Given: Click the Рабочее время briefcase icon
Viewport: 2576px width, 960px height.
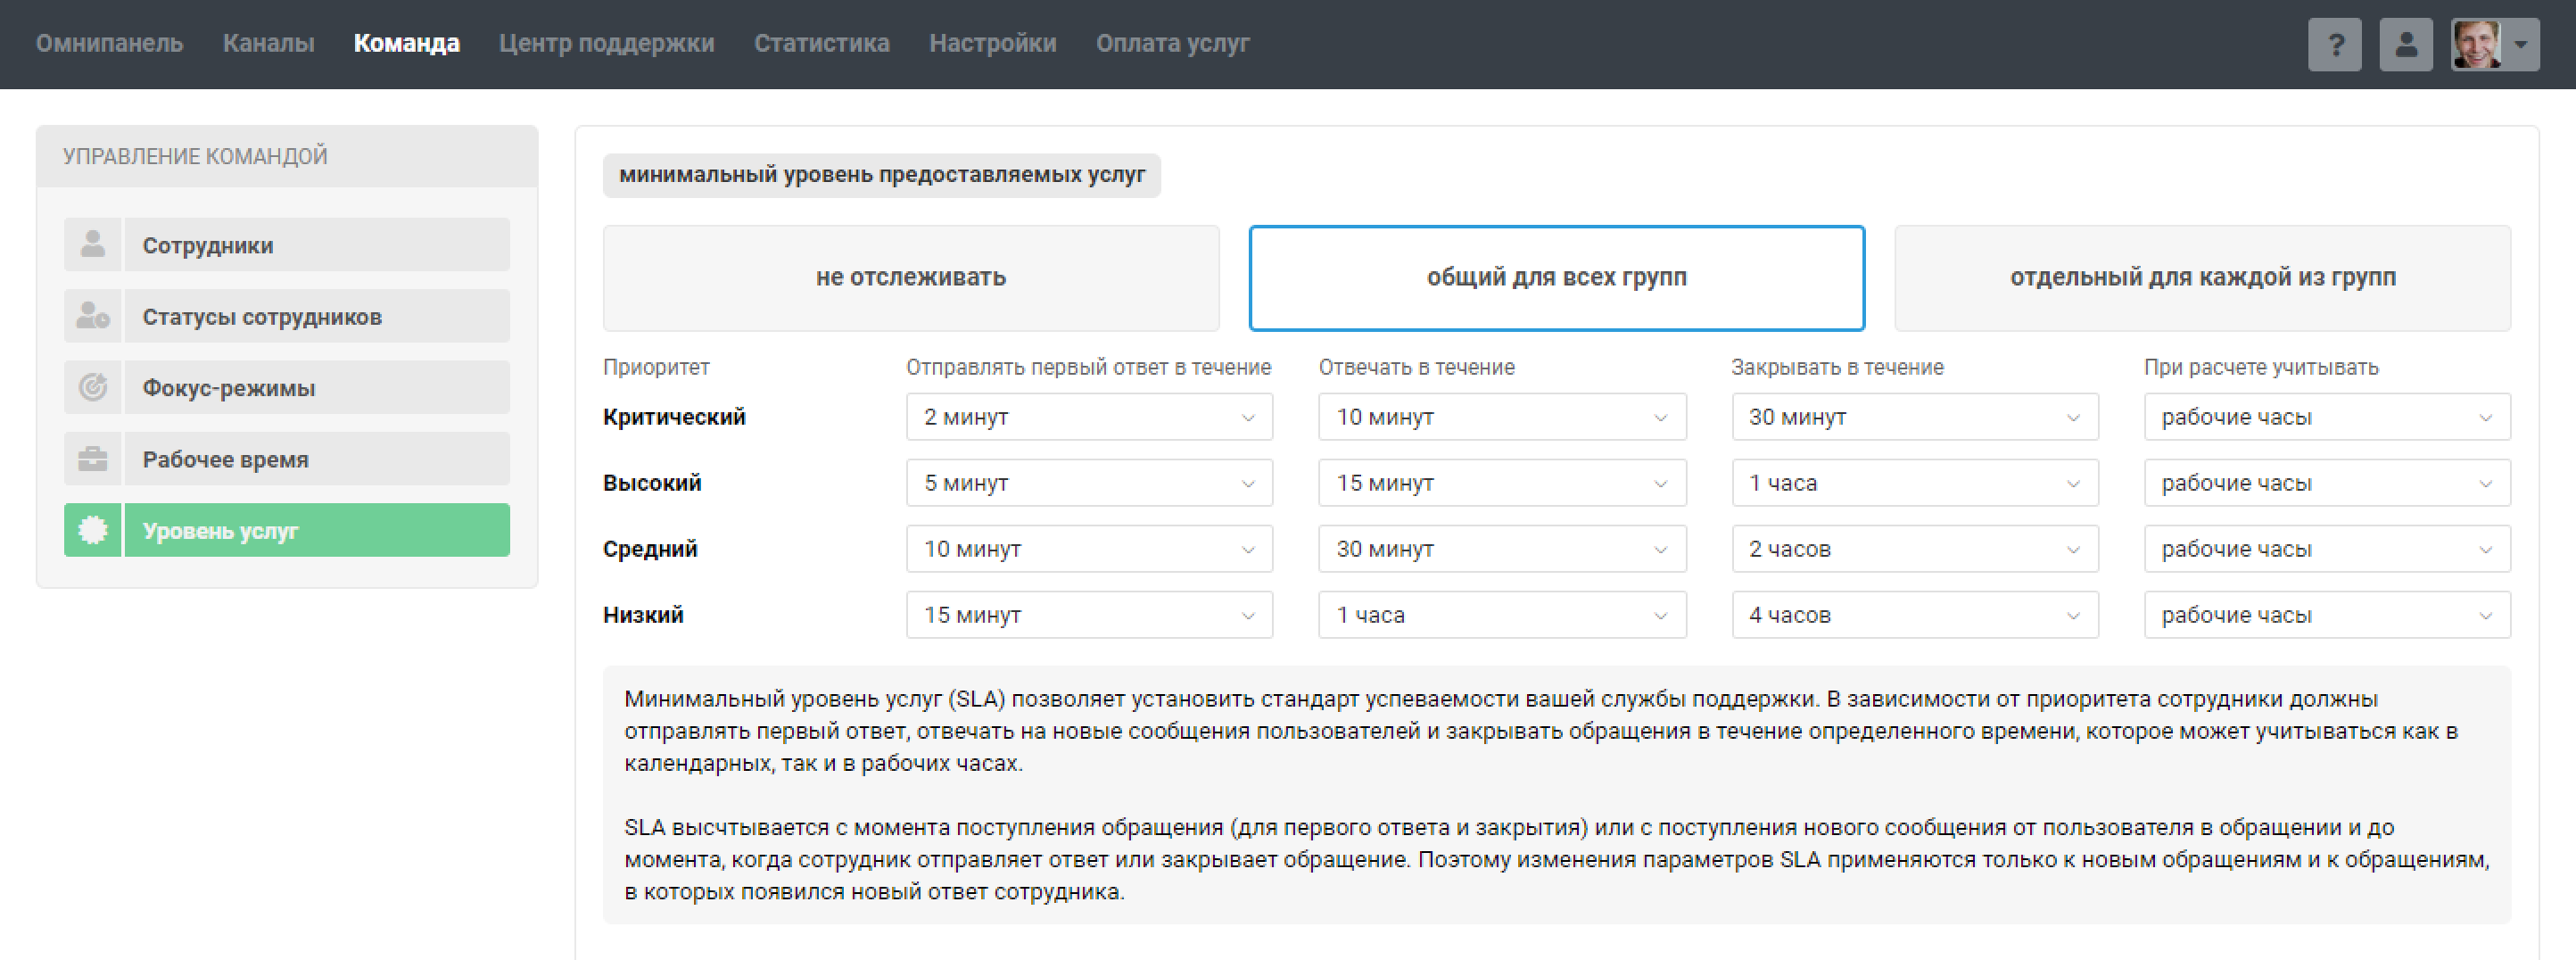Looking at the screenshot, I should (93, 459).
